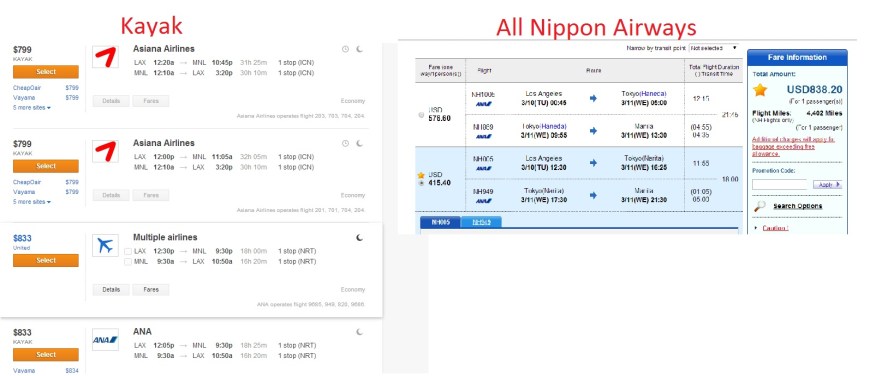This screenshot has width=870, height=376.
Task: Click the blue arrow on the NH005 row
Action: click(x=593, y=162)
